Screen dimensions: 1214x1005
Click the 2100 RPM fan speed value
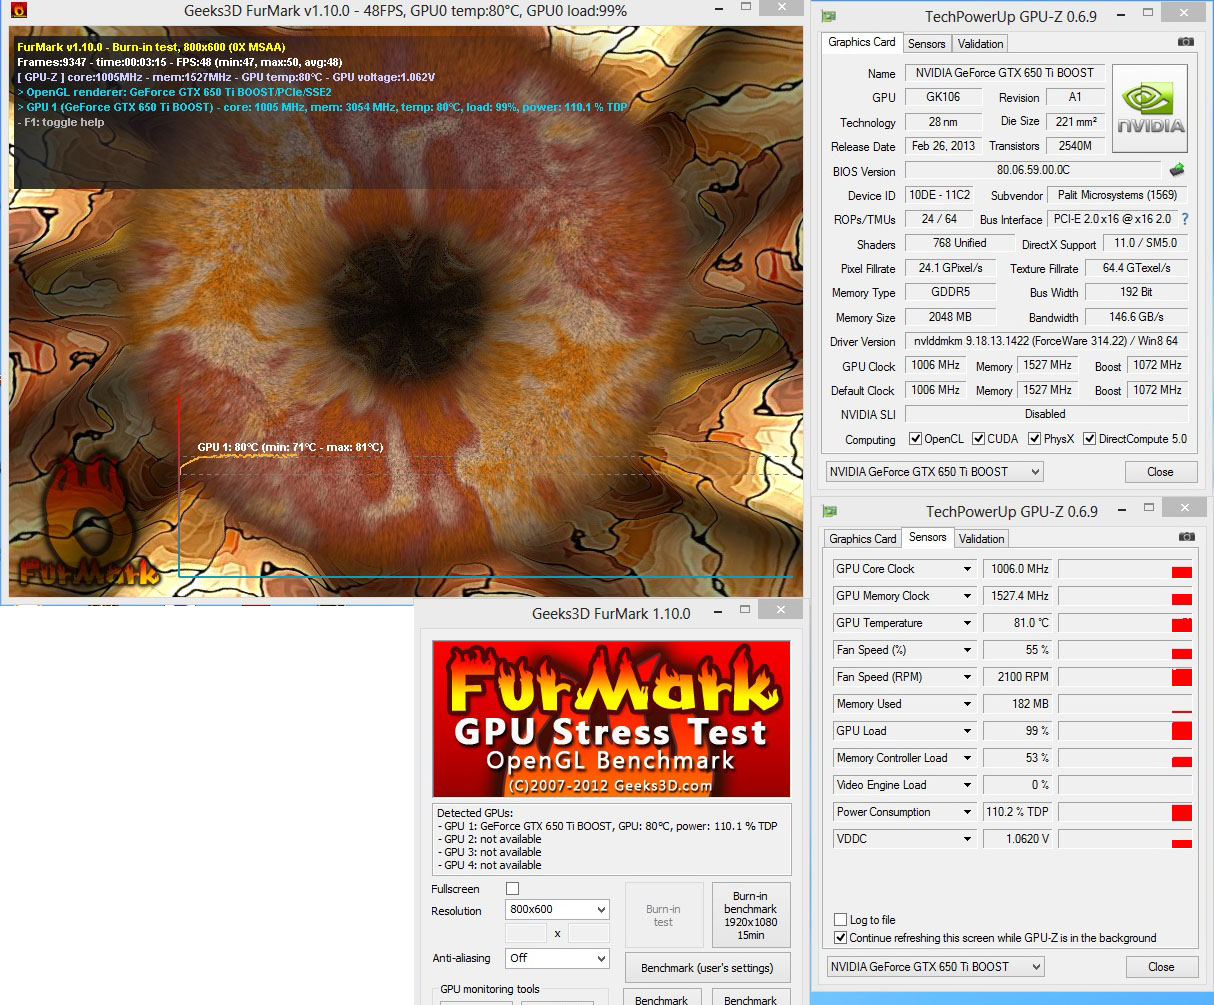pyautogui.click(x=1016, y=677)
